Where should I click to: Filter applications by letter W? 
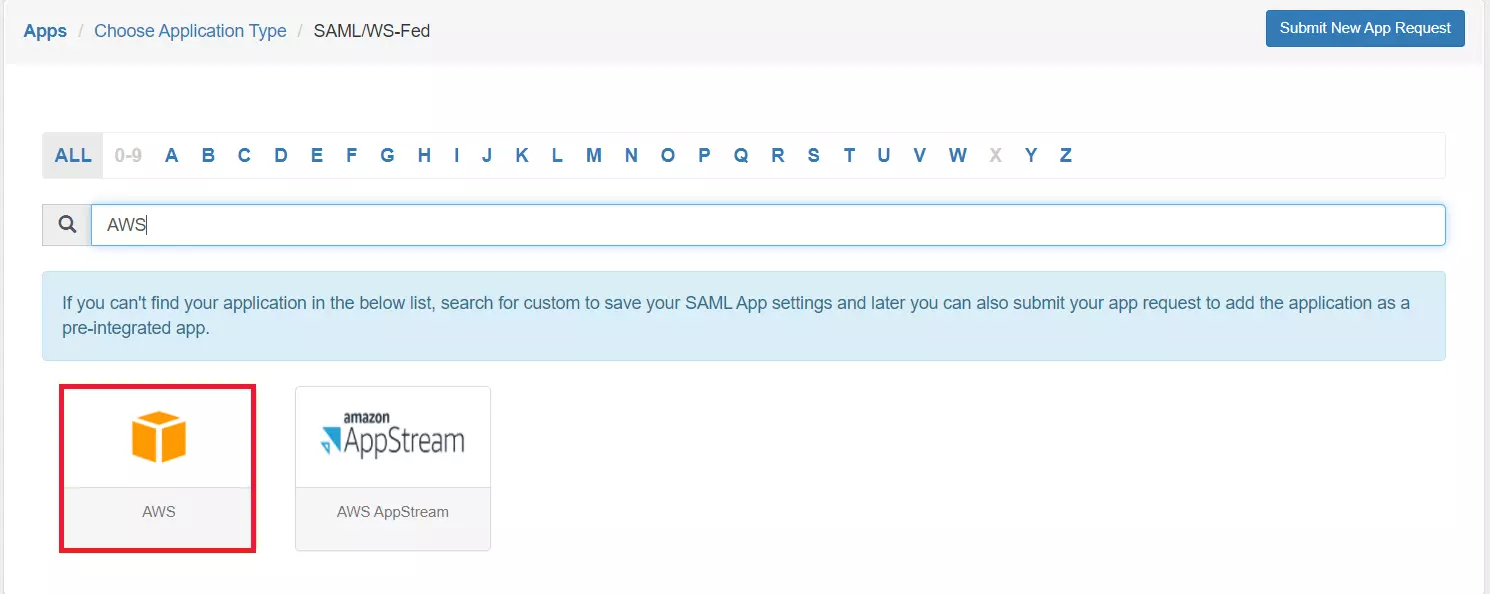coord(957,155)
